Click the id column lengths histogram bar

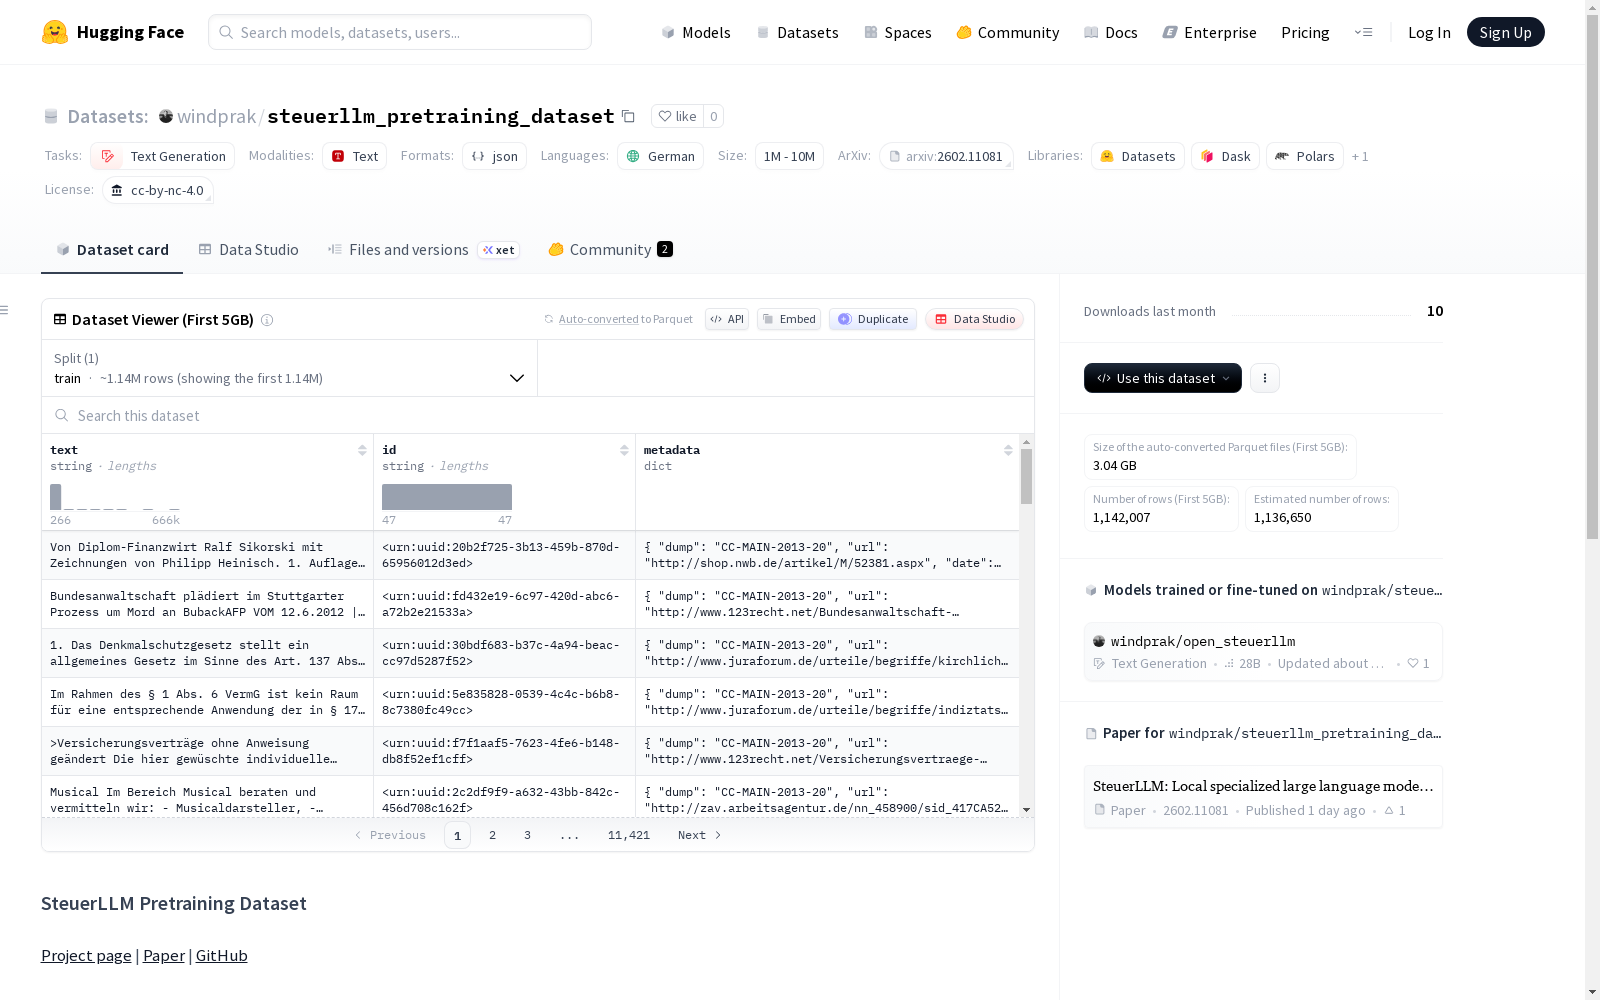[447, 497]
